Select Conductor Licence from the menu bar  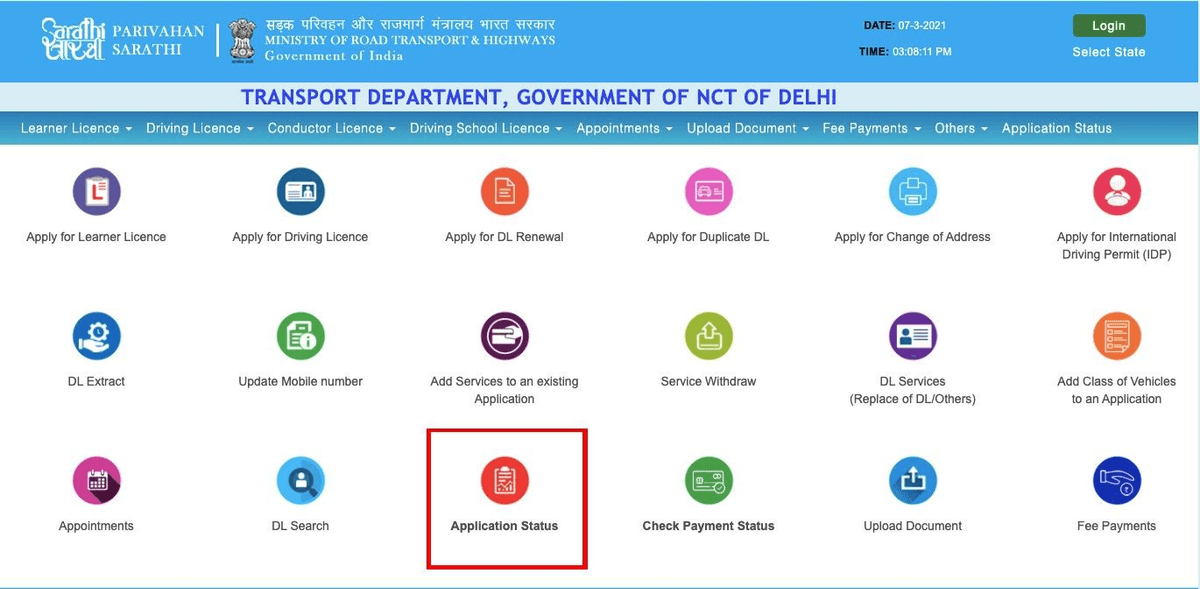[x=331, y=128]
